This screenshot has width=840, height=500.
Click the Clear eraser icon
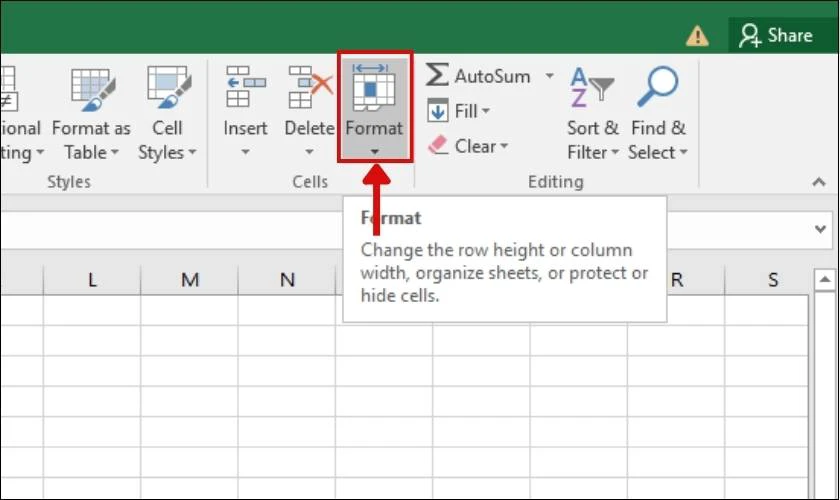coord(438,145)
